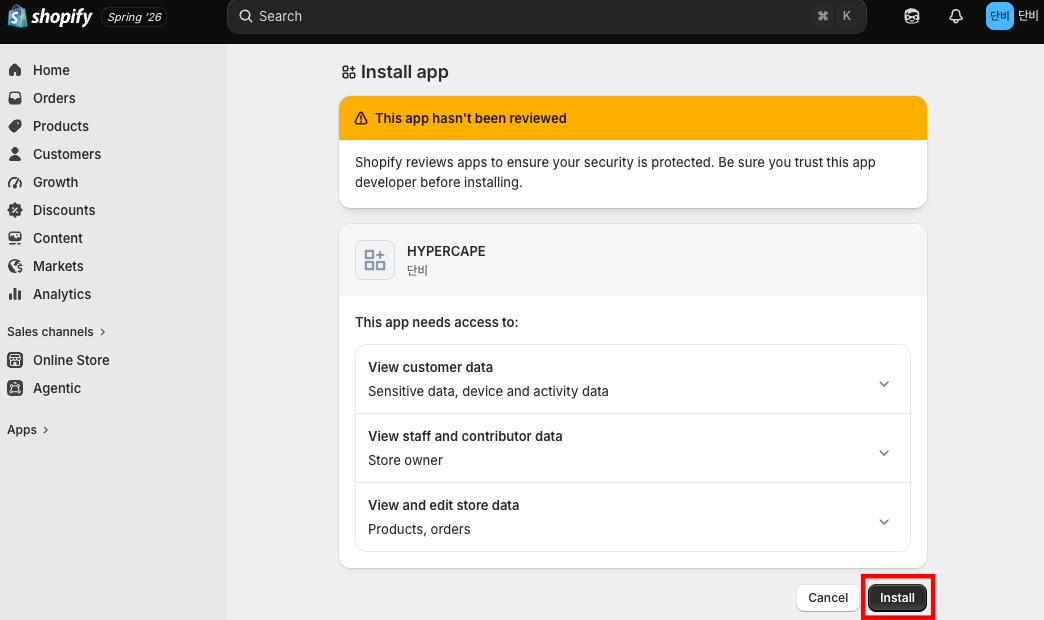Open the Products page
This screenshot has height=620, width=1044.
tap(61, 126)
